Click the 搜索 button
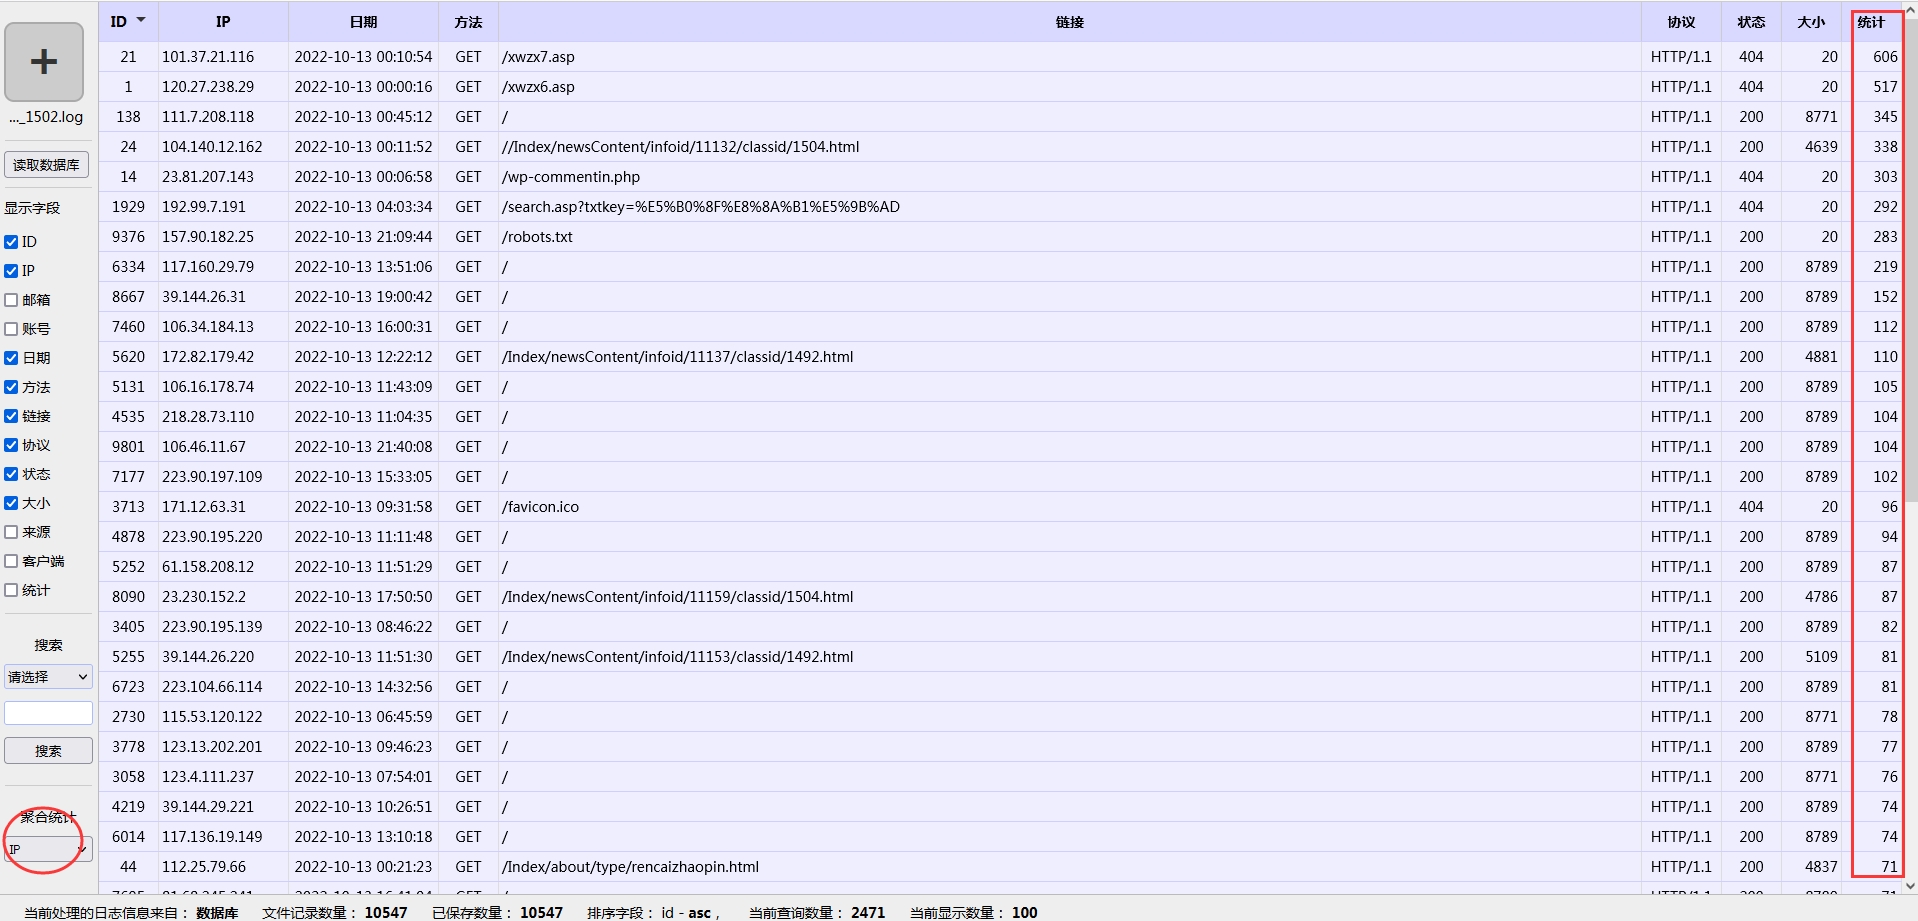 tap(48, 751)
